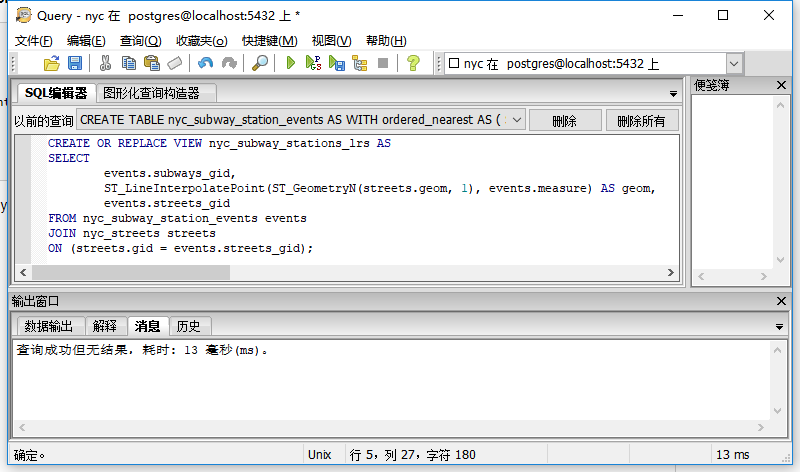Open the 编辑(E) menu
This screenshot has width=800, height=472.
tap(86, 41)
